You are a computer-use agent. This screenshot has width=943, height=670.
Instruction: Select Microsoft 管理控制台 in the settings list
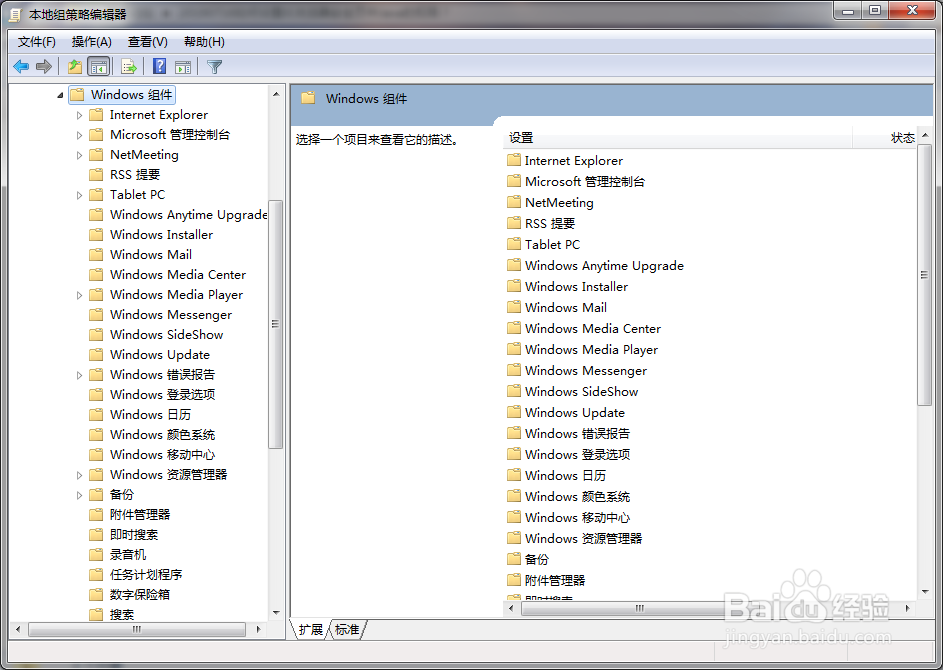(x=585, y=181)
